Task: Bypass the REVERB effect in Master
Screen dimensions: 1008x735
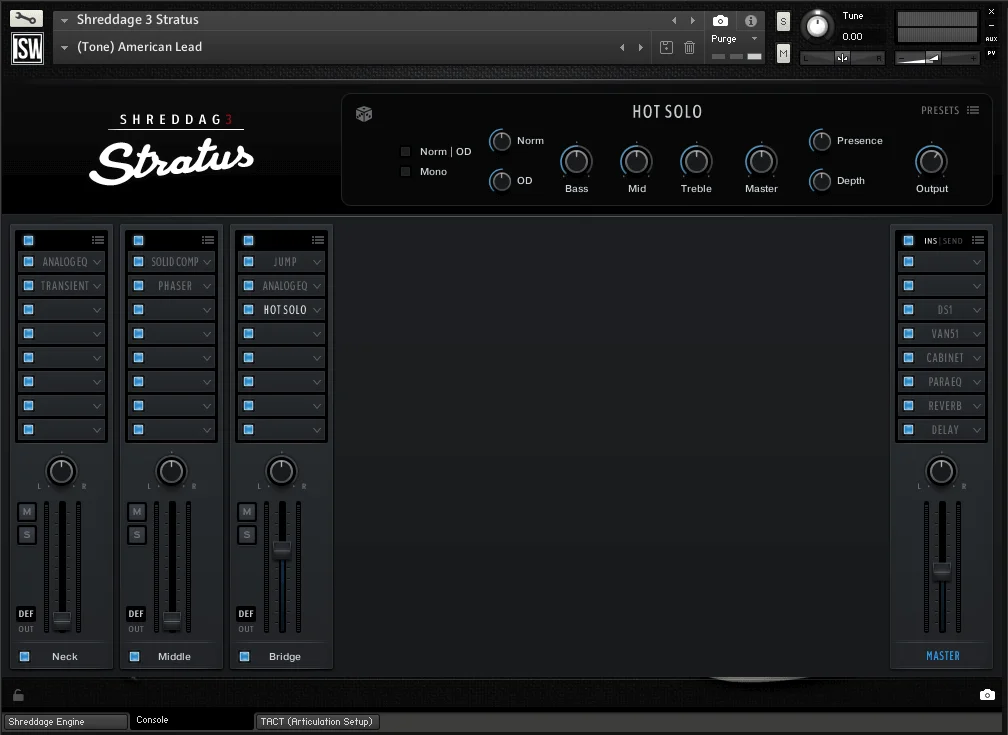Action: (x=908, y=406)
